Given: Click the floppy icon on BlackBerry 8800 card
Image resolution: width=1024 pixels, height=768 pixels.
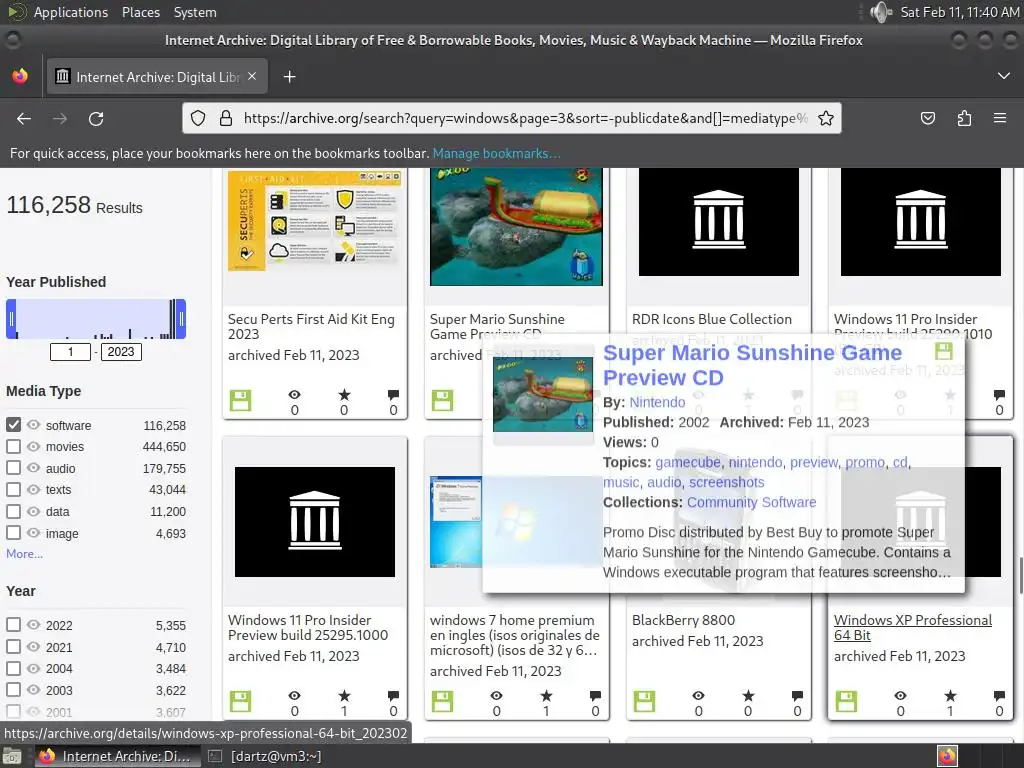Looking at the screenshot, I should click(644, 701).
